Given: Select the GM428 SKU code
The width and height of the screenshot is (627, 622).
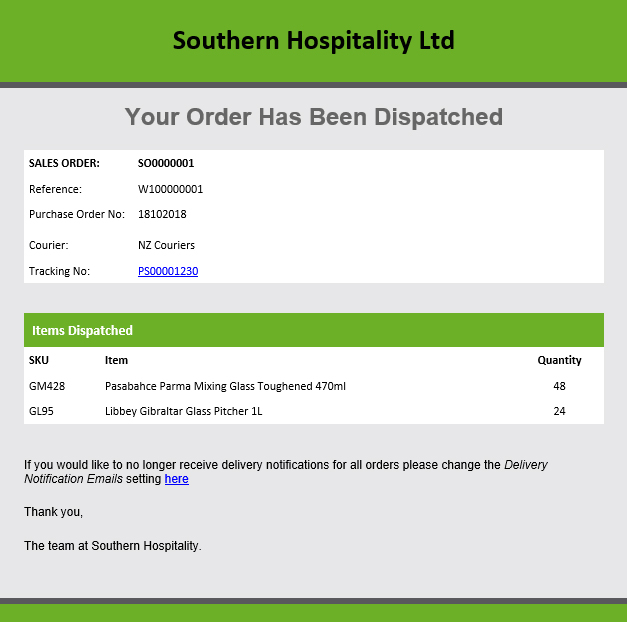Looking at the screenshot, I should tap(47, 386).
